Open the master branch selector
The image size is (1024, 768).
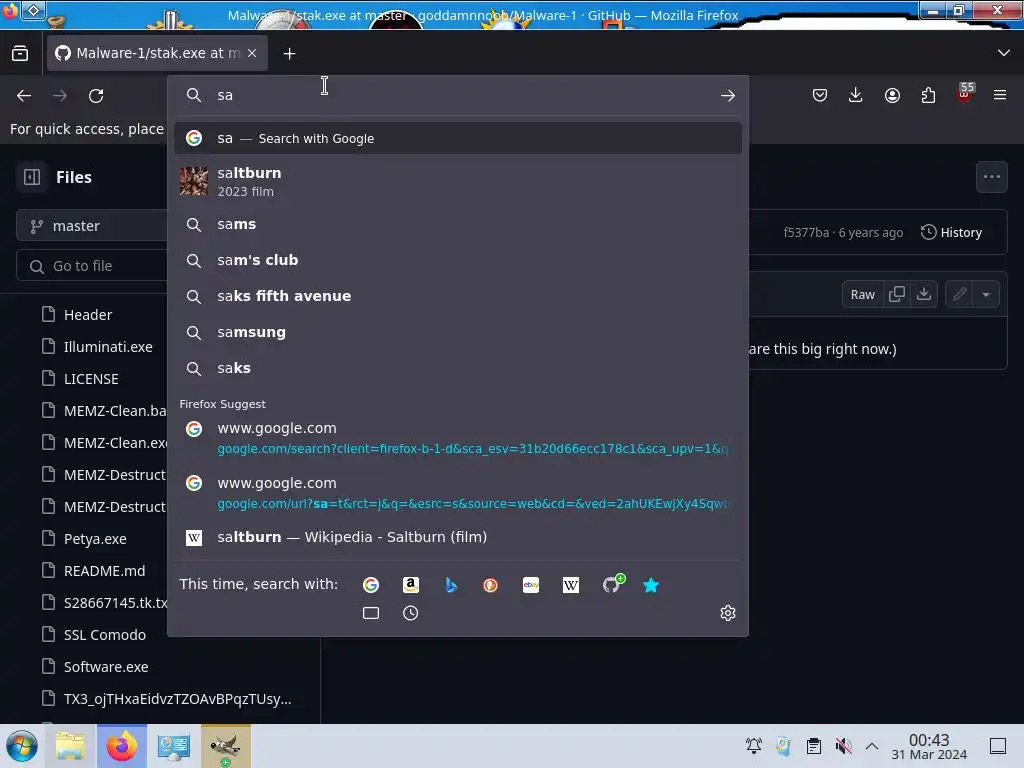[91, 226]
